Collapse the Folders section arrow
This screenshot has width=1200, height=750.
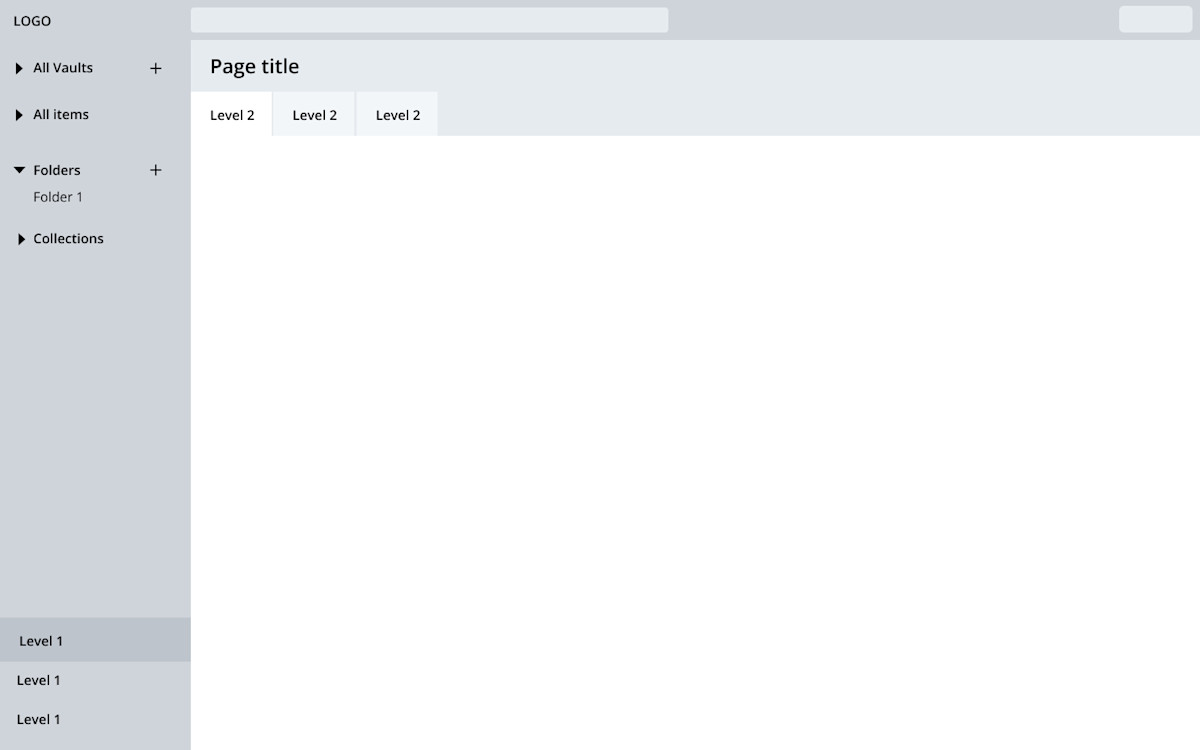click(19, 170)
